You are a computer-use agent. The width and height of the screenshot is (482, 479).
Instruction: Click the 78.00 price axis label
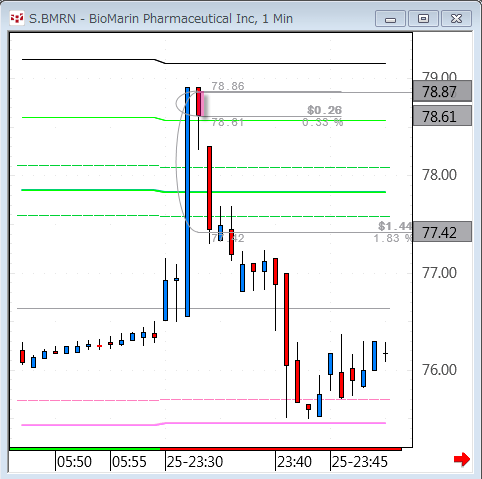[439, 175]
